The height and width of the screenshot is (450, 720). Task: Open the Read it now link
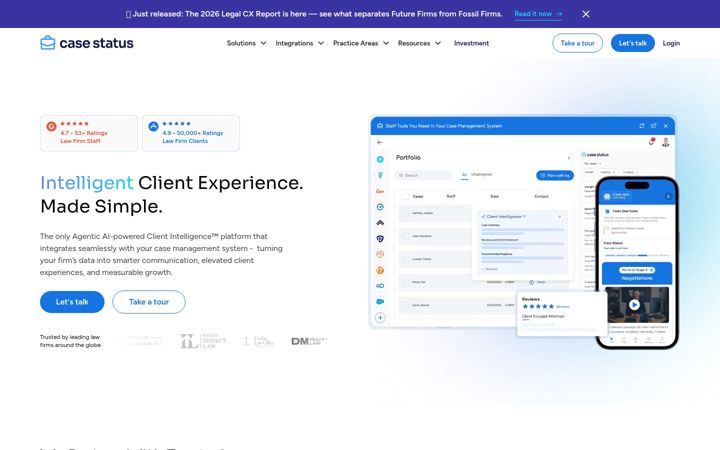point(538,14)
